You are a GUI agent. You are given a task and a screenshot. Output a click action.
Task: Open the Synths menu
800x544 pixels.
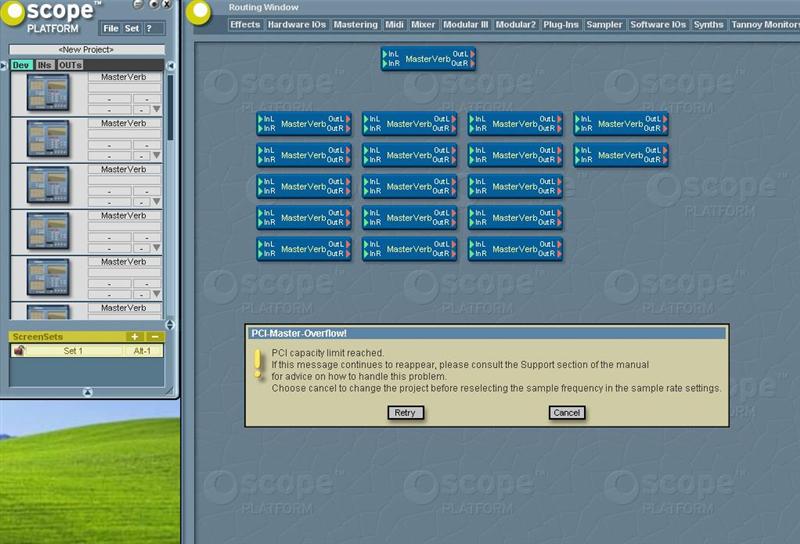coord(708,24)
